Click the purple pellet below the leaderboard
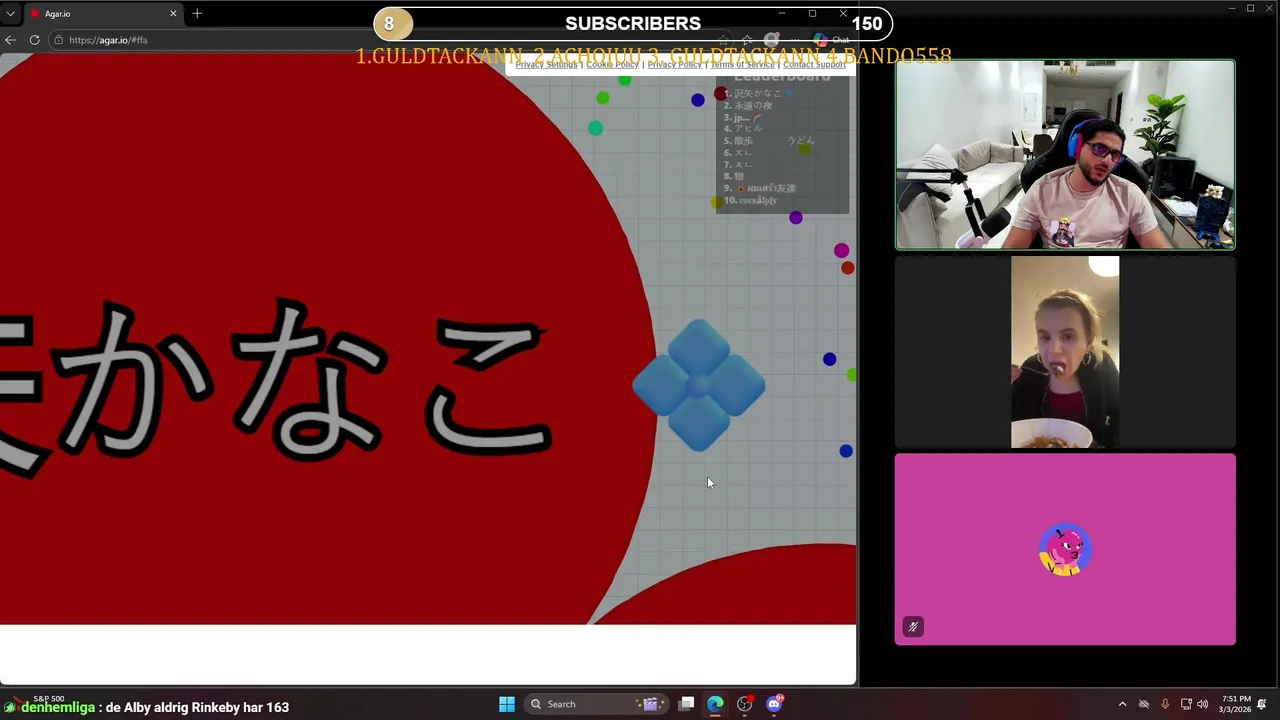The height and width of the screenshot is (720, 1280). tap(796, 218)
